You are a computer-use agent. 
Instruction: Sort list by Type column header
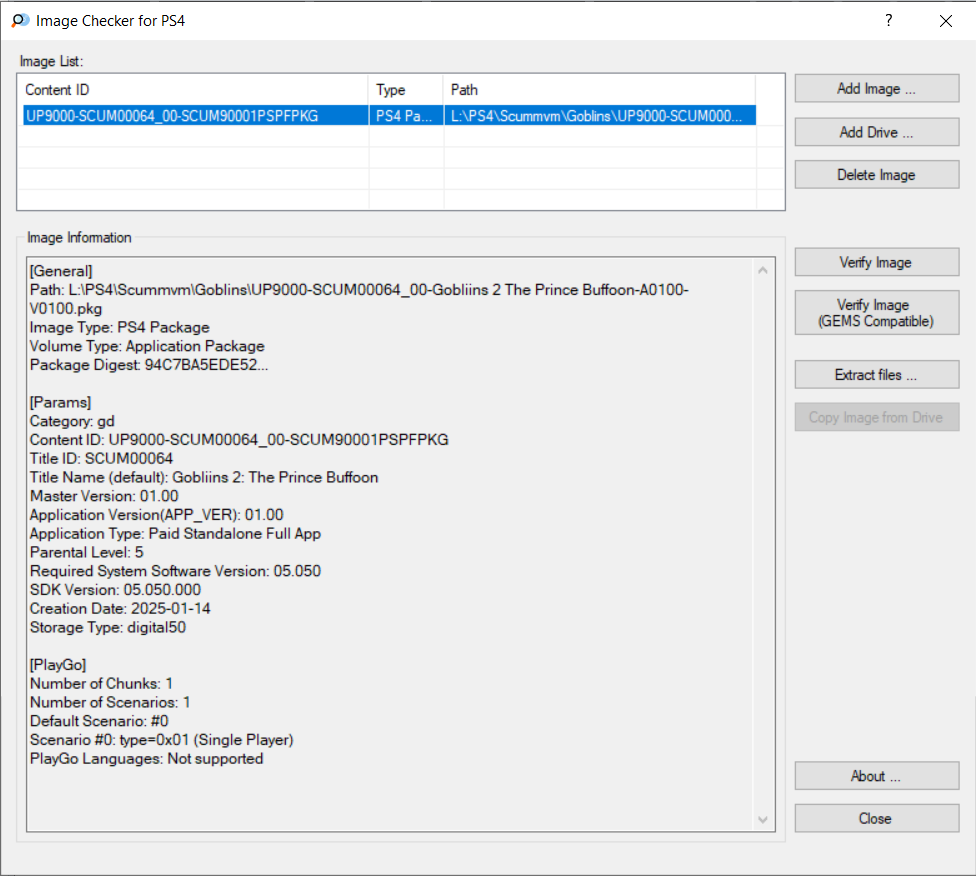(x=406, y=90)
